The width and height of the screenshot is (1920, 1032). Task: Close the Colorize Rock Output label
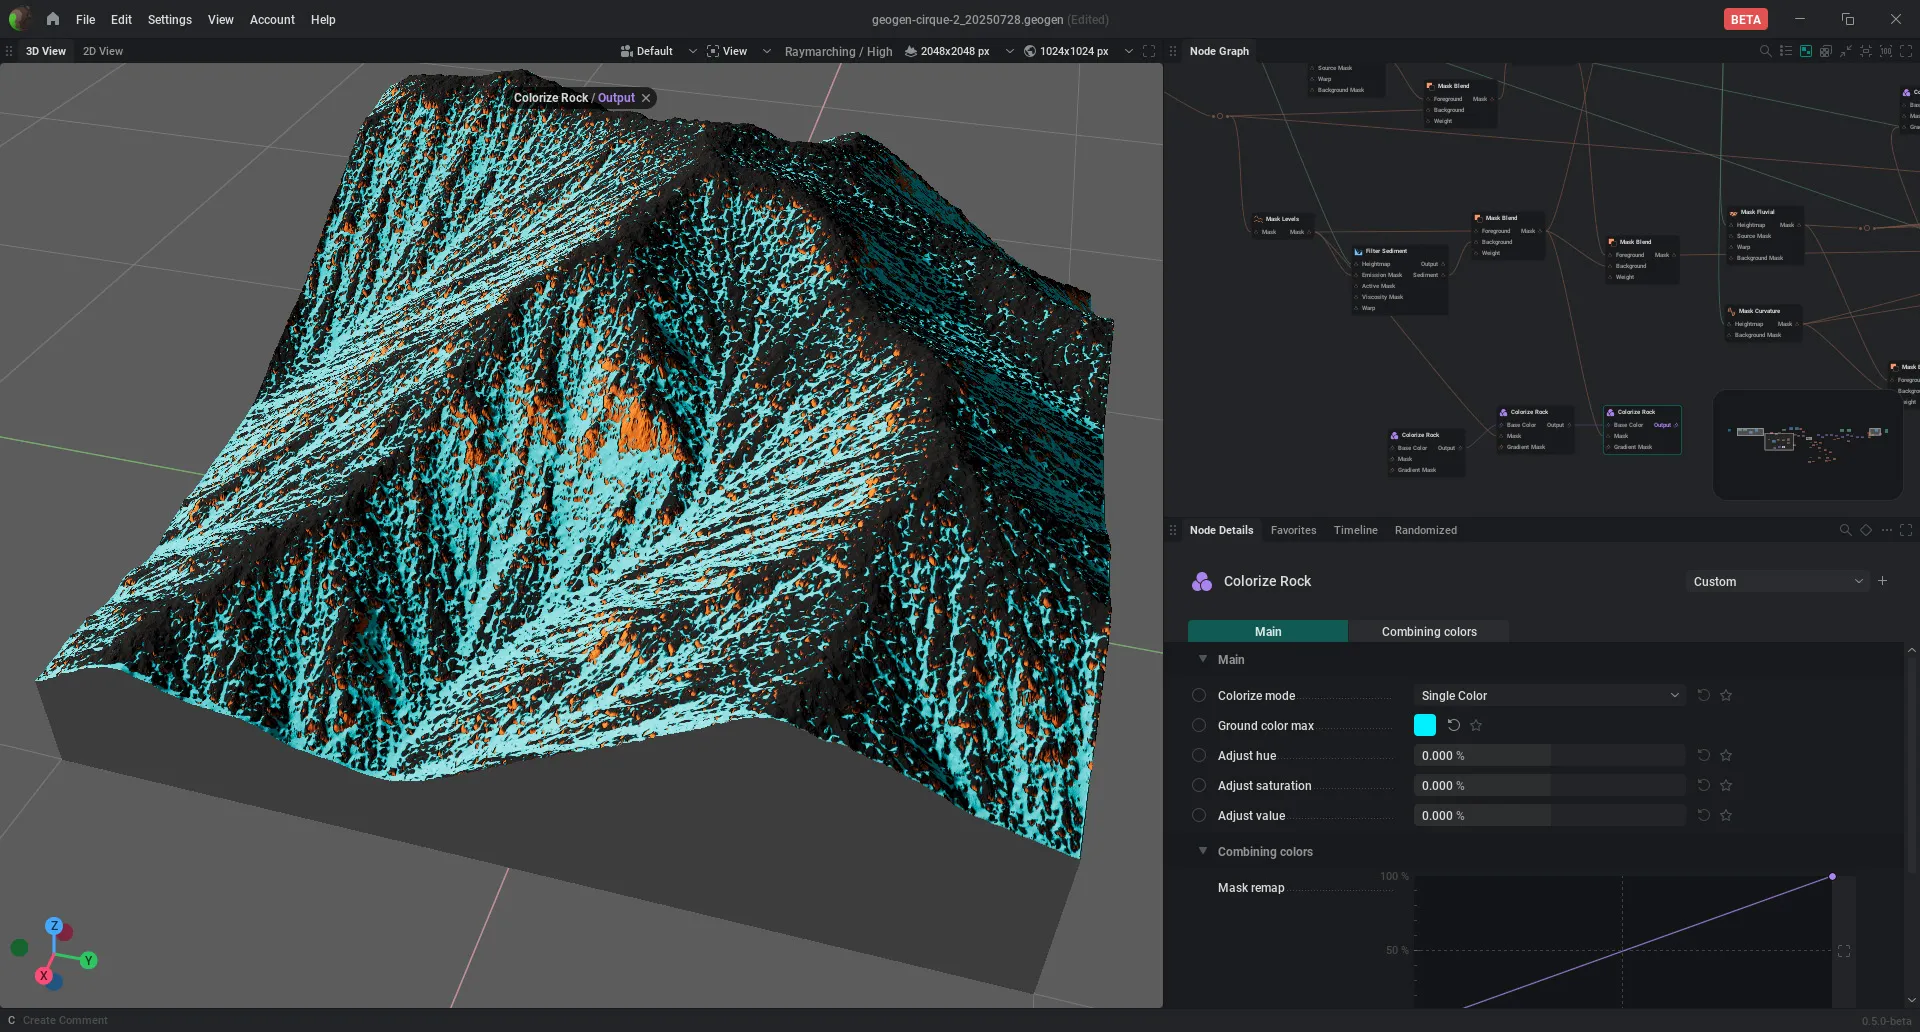(x=646, y=98)
